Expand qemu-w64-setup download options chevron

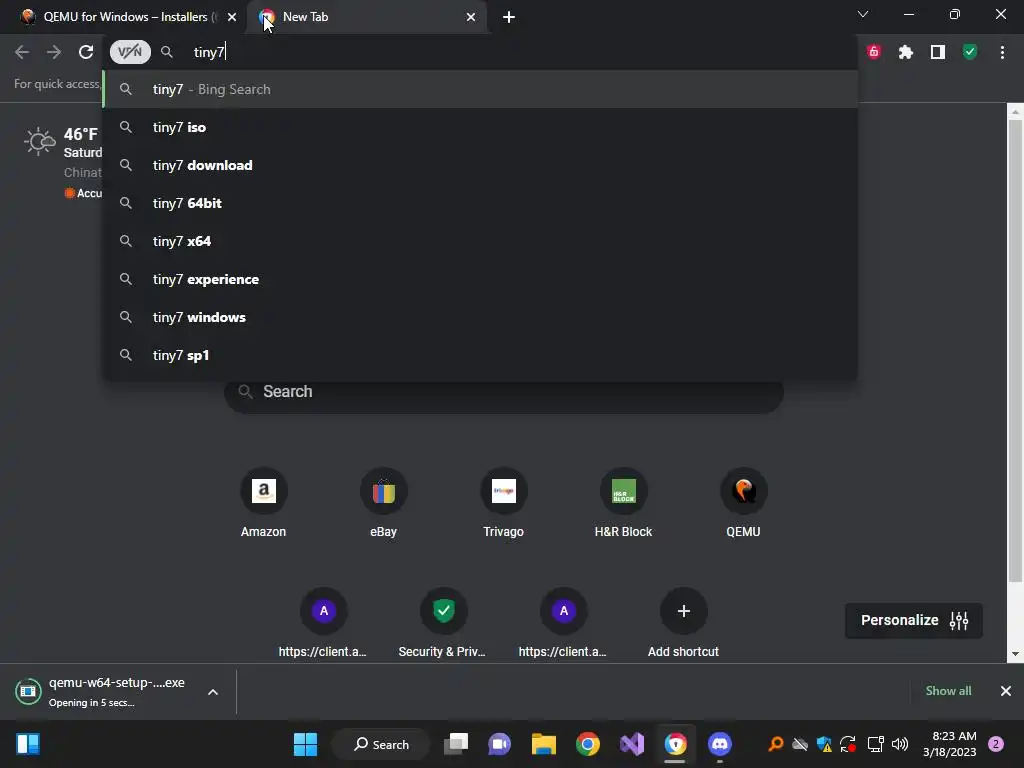pos(213,692)
